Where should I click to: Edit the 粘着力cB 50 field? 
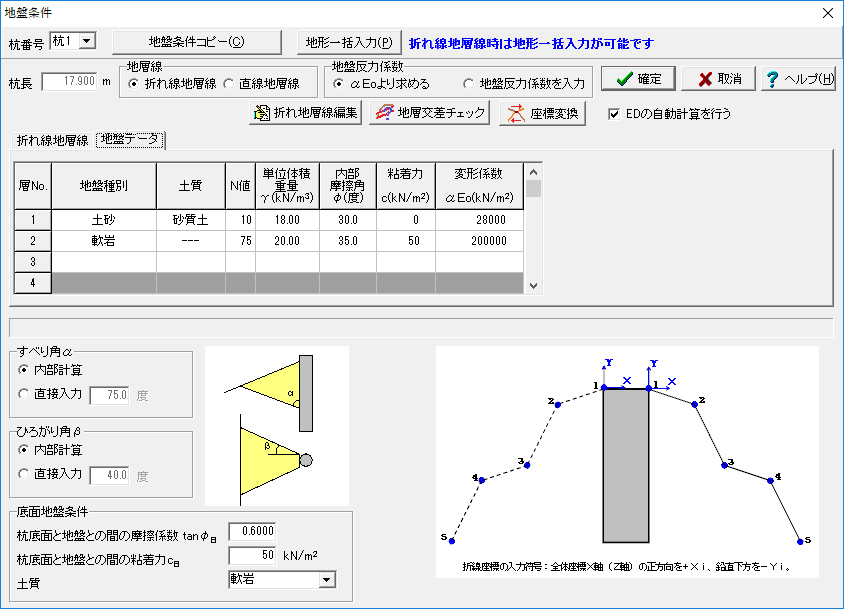[252, 555]
